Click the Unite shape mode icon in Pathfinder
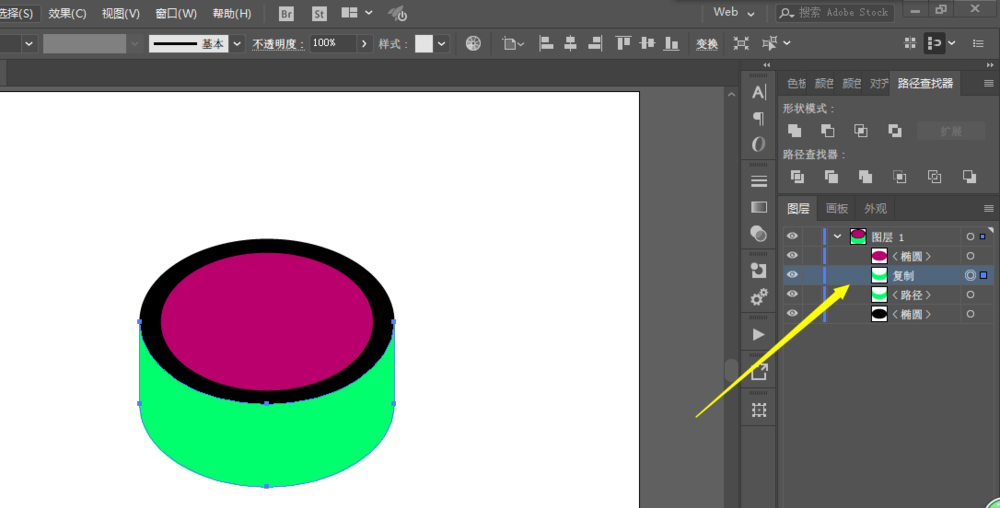Screen dimensions: 1000x508 [795, 131]
